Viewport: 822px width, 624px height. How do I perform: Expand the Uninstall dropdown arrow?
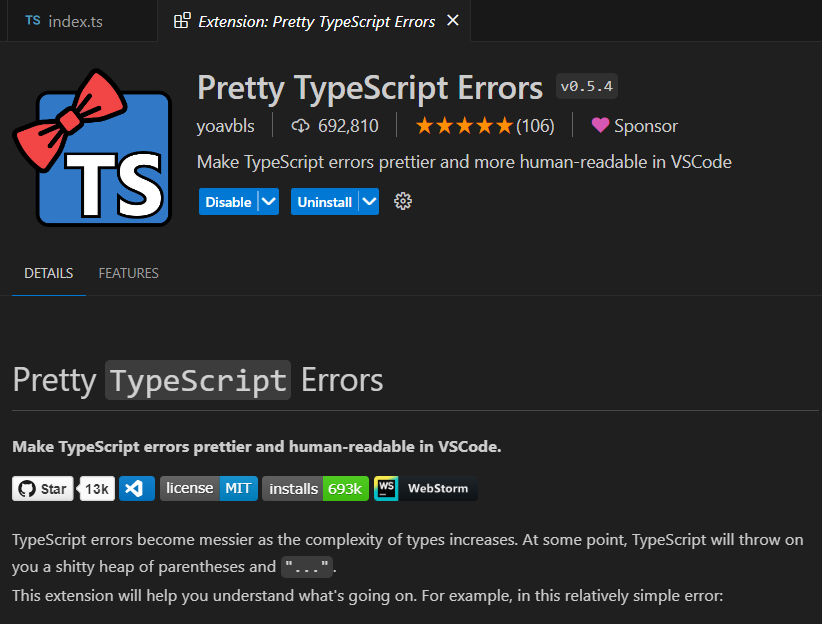369,202
